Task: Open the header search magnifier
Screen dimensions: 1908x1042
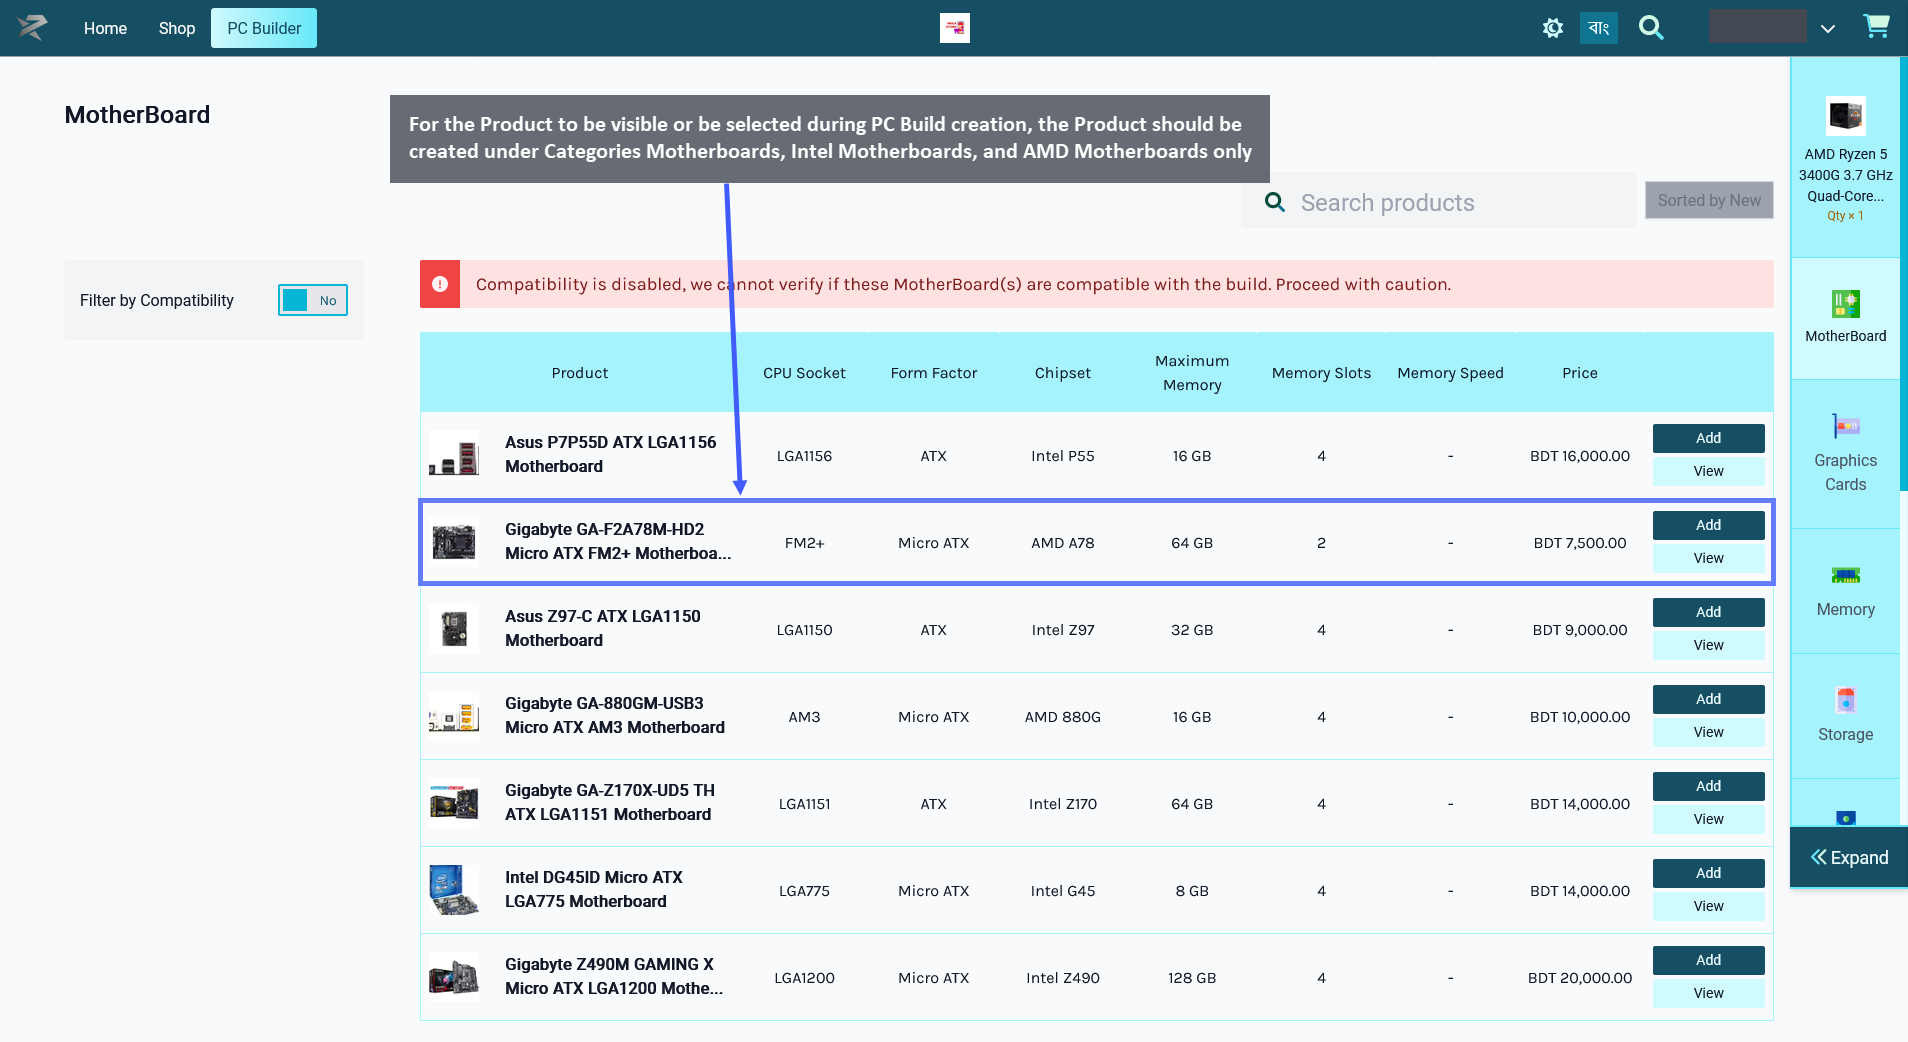Action: pos(1651,28)
